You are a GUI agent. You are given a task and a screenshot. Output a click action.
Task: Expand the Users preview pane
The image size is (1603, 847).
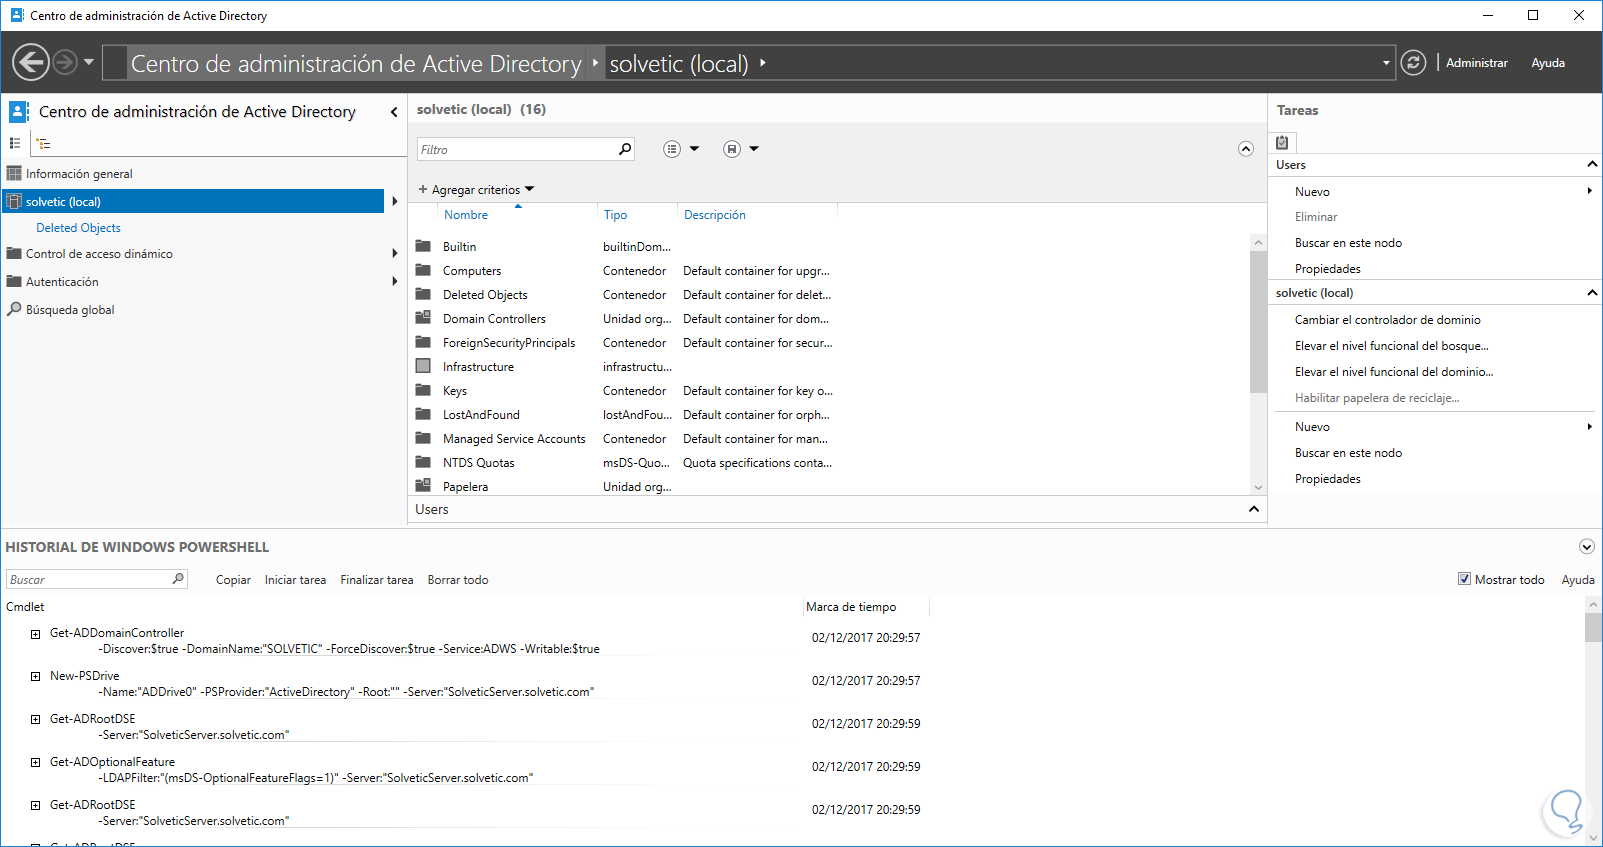point(1254,509)
